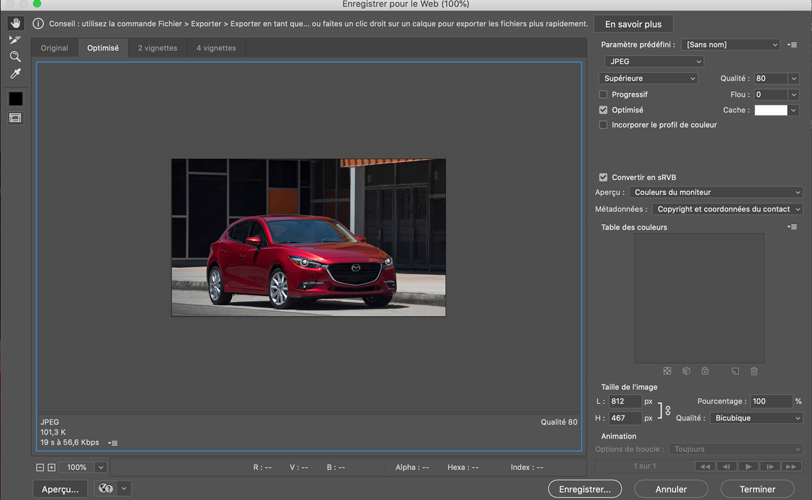Click map colors to transparent icon
The image size is (812, 500).
(667, 371)
